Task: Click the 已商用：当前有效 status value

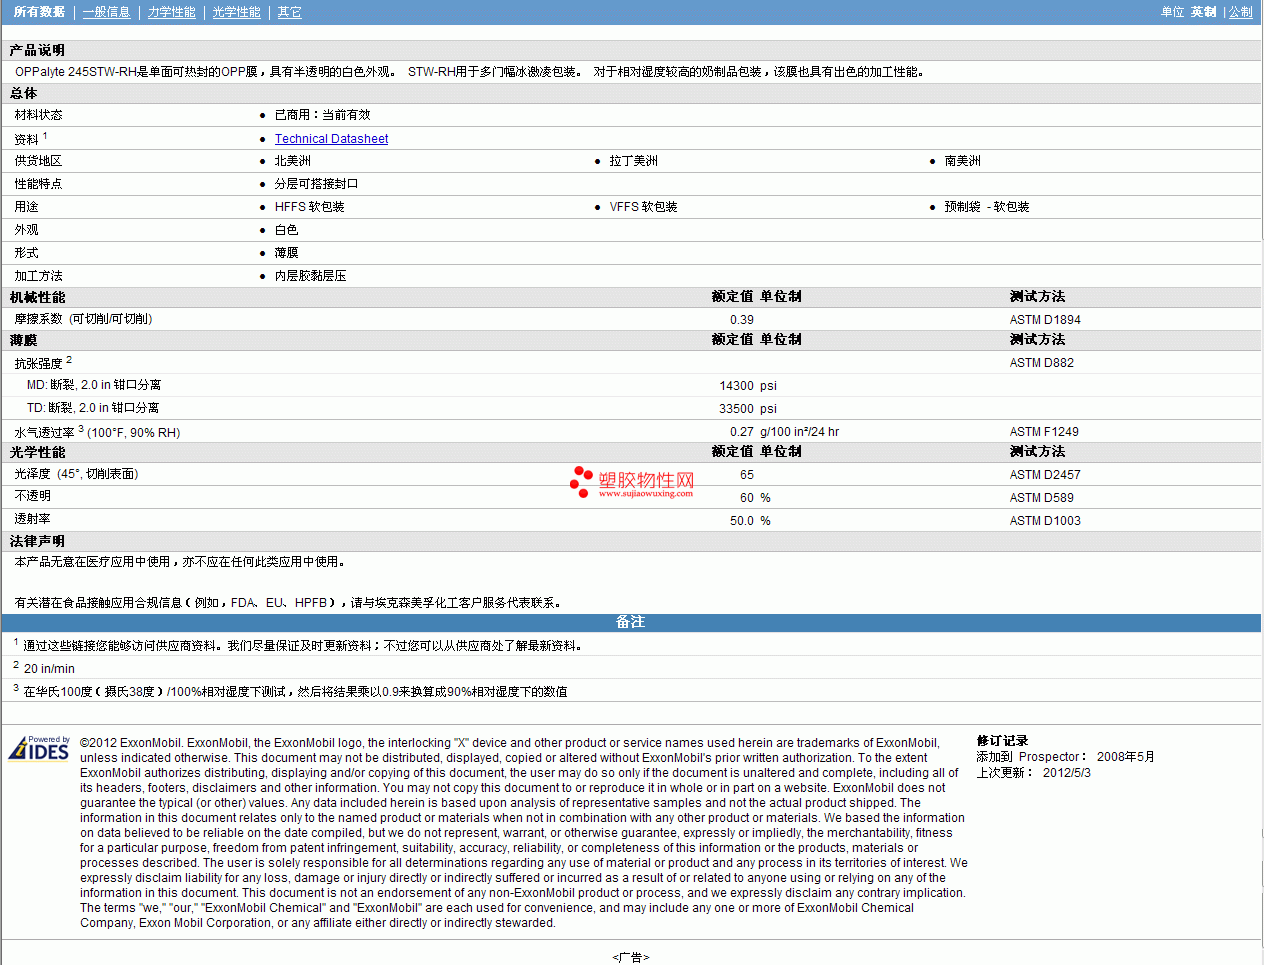Action: (322, 115)
